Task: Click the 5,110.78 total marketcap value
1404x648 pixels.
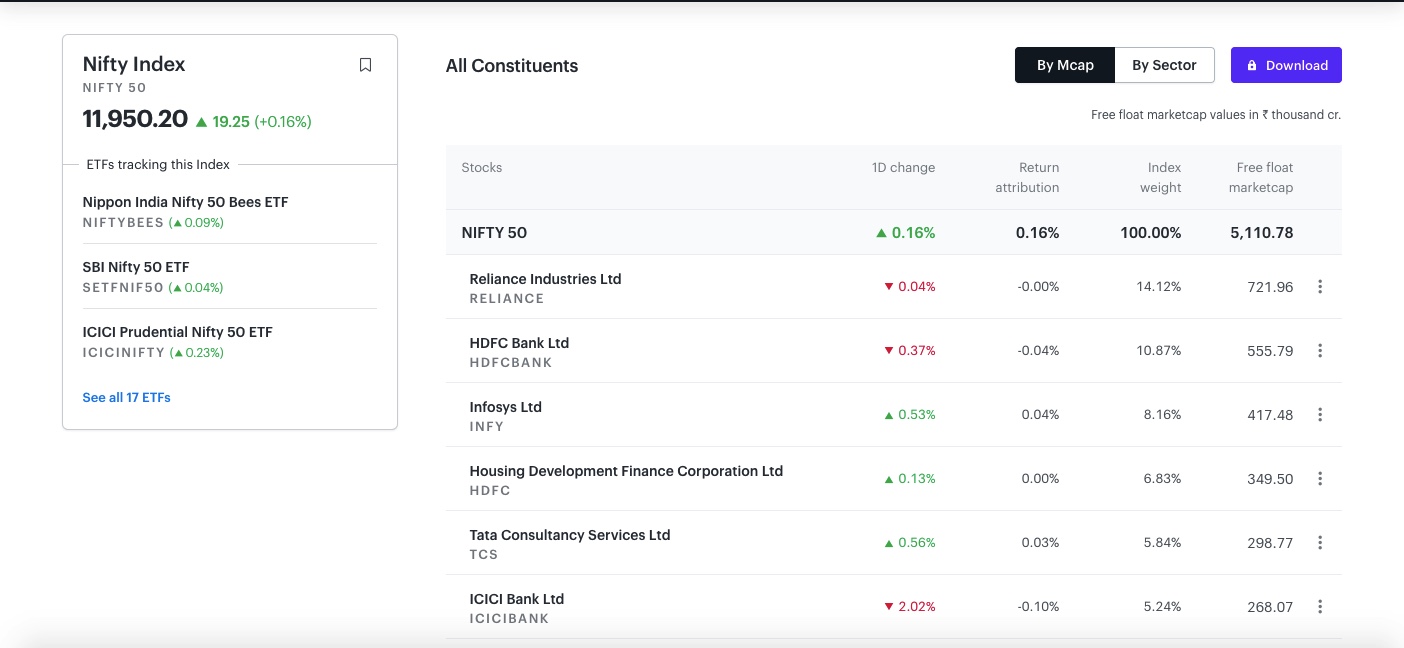Action: (1262, 233)
